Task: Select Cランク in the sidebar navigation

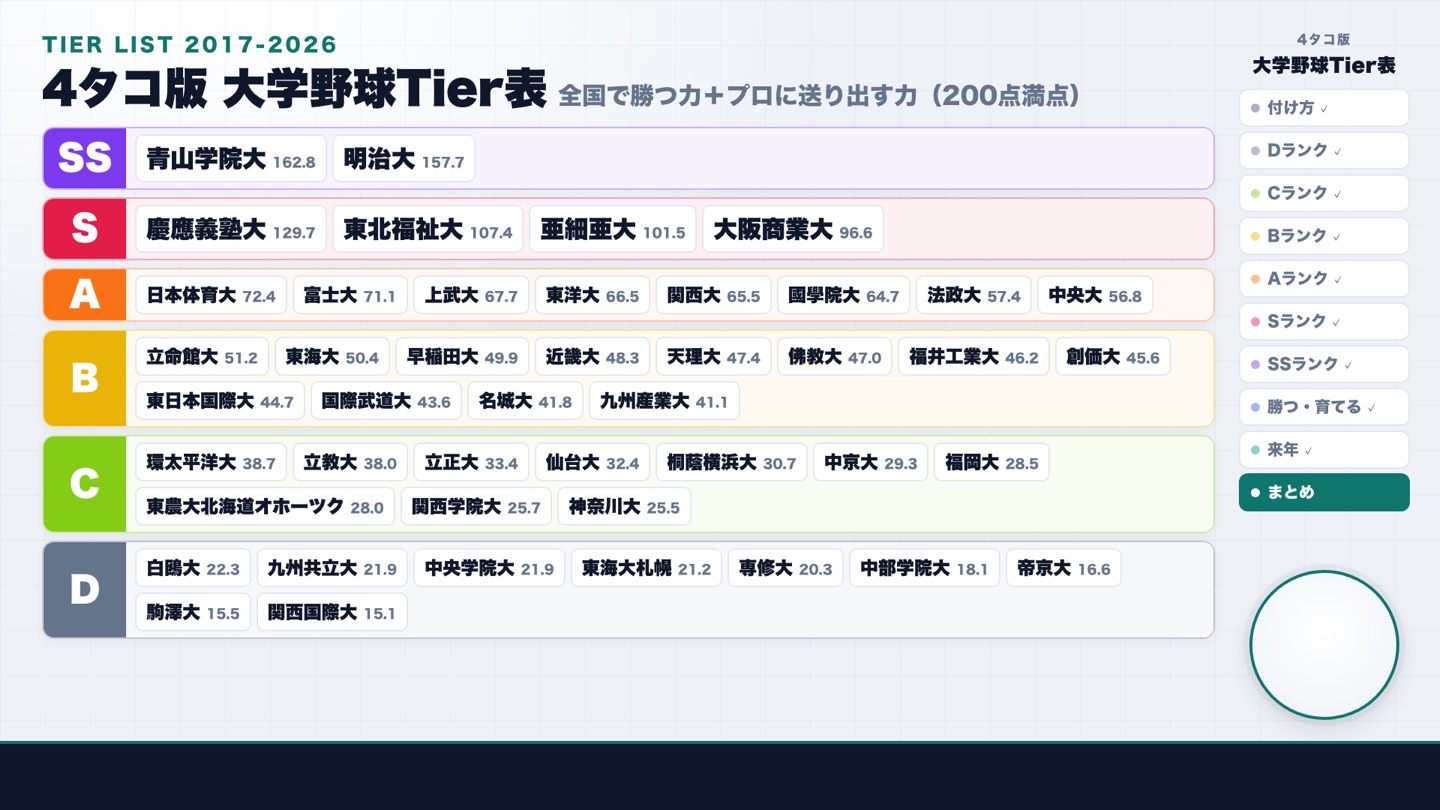Action: pos(1323,193)
